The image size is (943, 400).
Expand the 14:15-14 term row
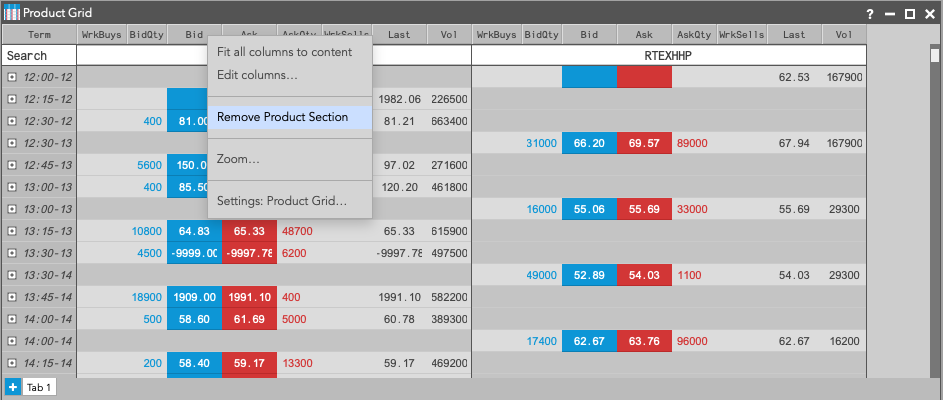(12, 363)
